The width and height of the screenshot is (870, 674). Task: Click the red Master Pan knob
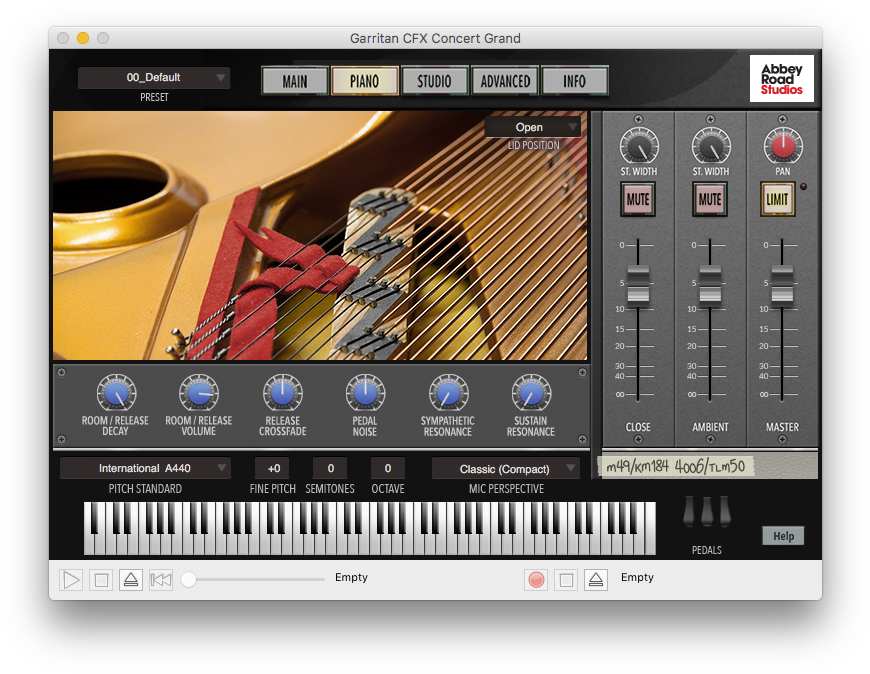coord(783,146)
